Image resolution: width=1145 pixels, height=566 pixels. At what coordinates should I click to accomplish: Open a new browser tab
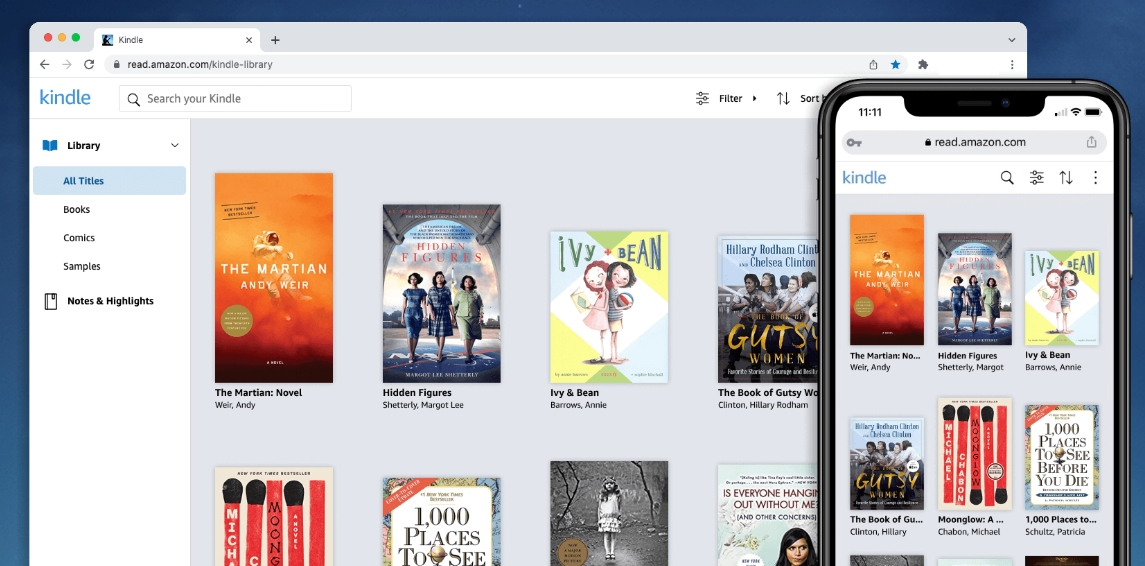click(275, 40)
